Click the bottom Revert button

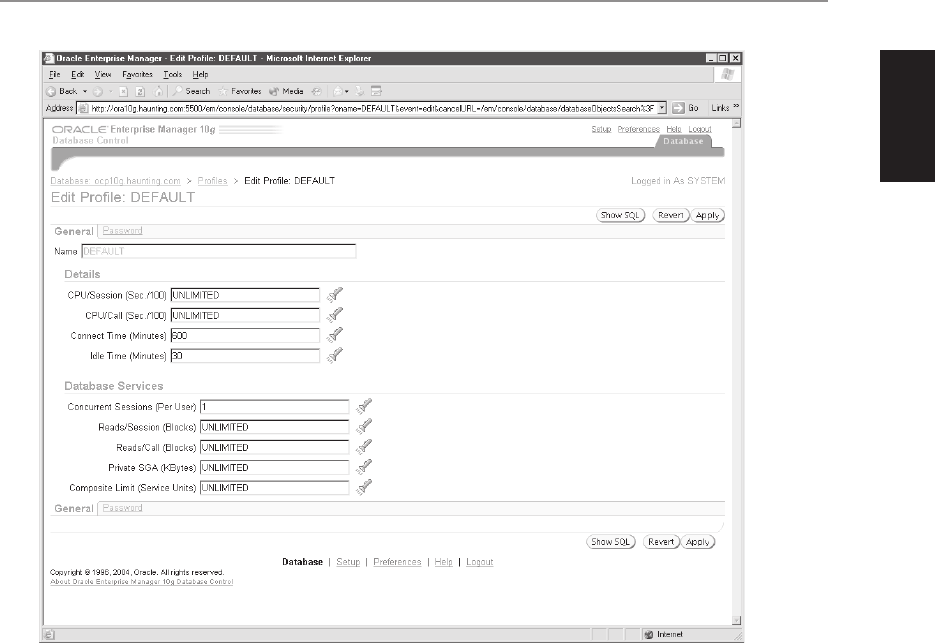[661, 542]
